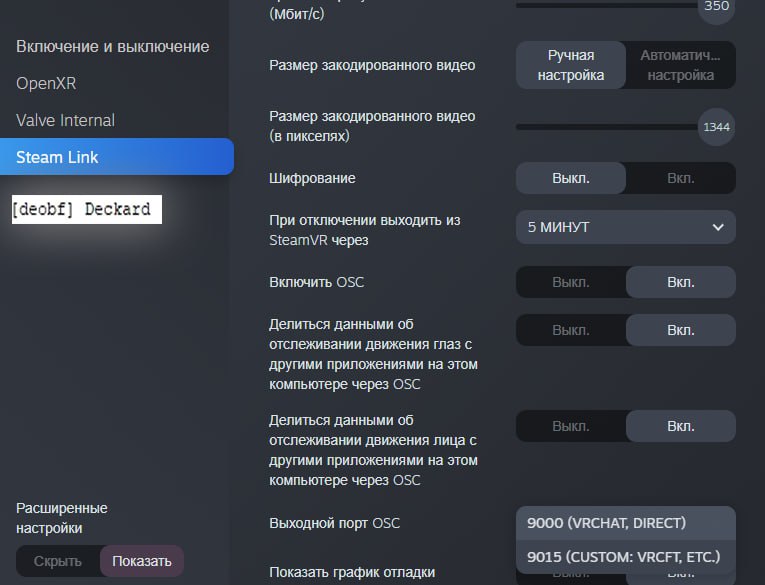Open the Включение и выключение settings section

pyautogui.click(x=112, y=47)
